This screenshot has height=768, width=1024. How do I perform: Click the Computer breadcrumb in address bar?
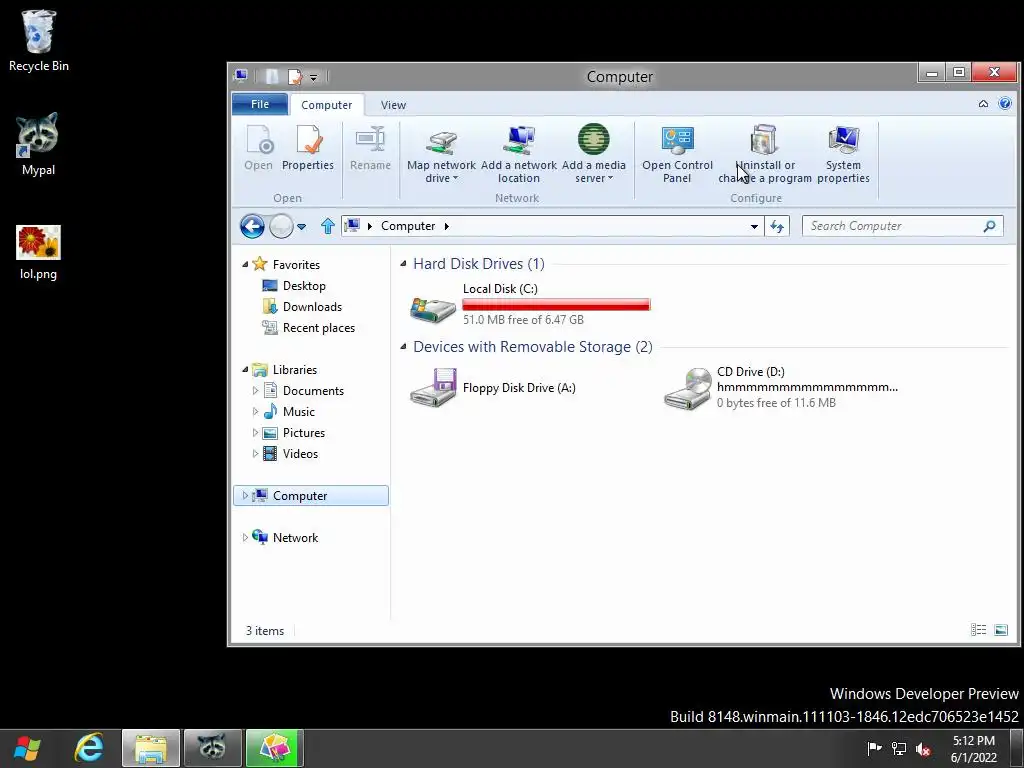(x=408, y=226)
